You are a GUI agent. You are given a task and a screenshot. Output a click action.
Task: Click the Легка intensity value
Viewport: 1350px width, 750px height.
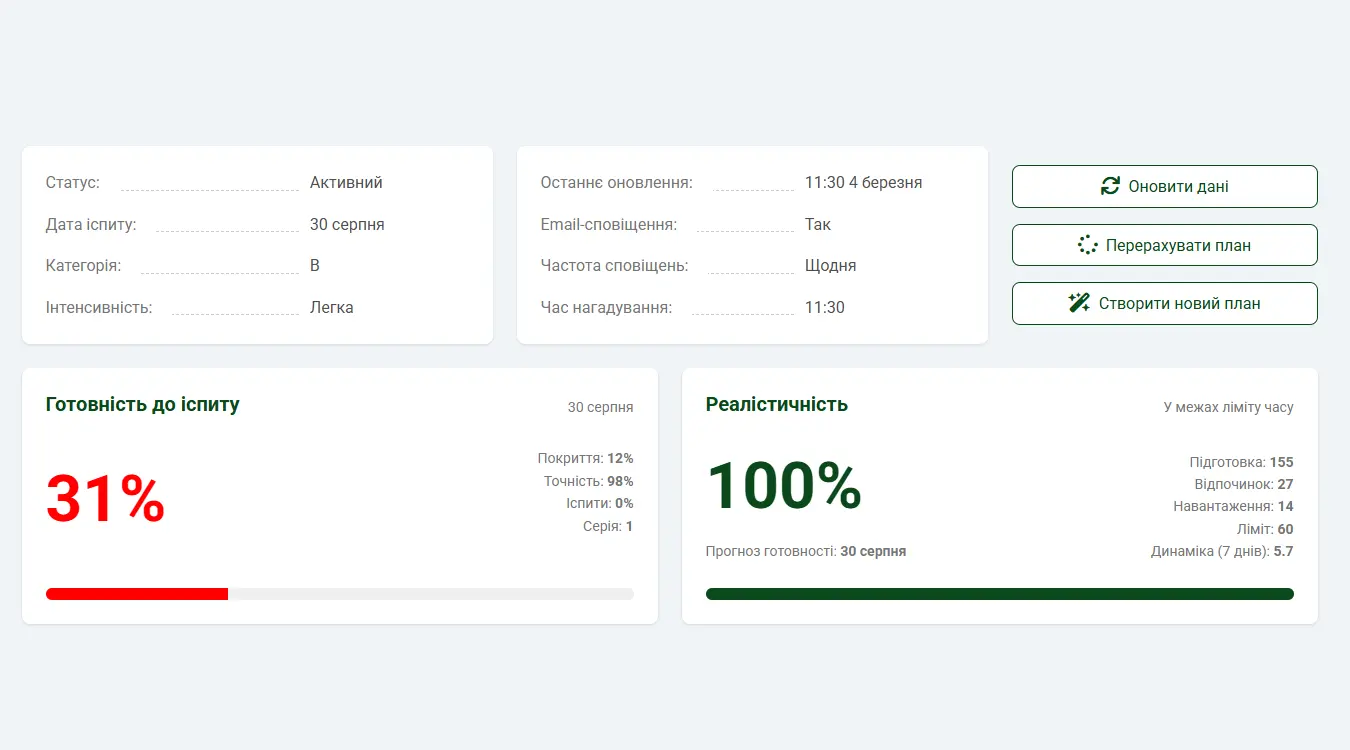[331, 308]
